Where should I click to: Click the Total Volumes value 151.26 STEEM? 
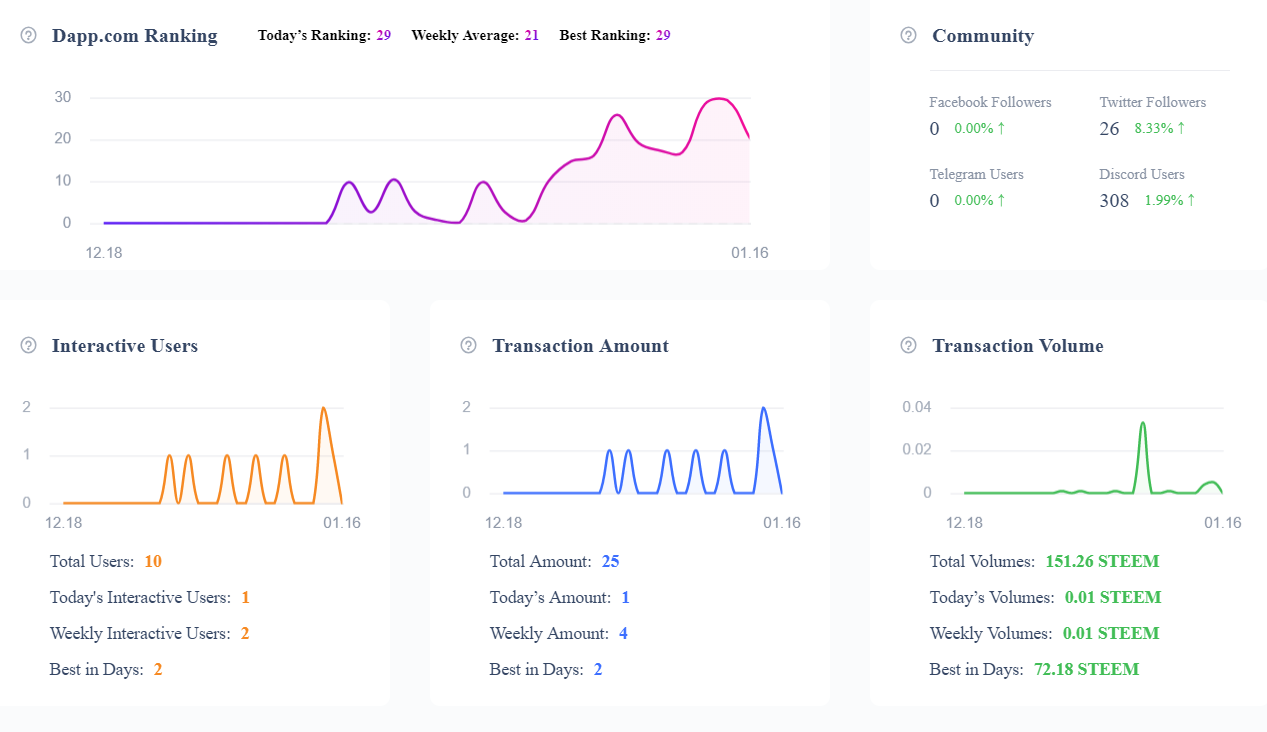pyautogui.click(x=1102, y=561)
